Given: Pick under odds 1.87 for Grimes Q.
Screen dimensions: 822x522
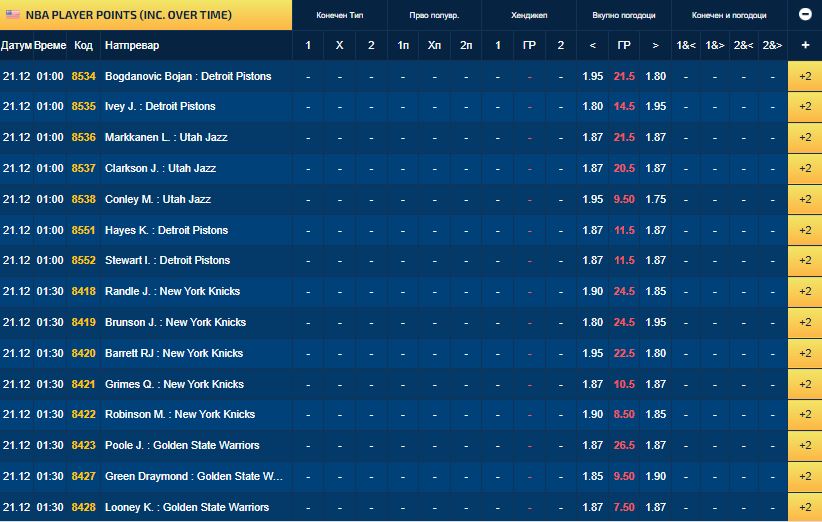Looking at the screenshot, I should click(593, 384).
